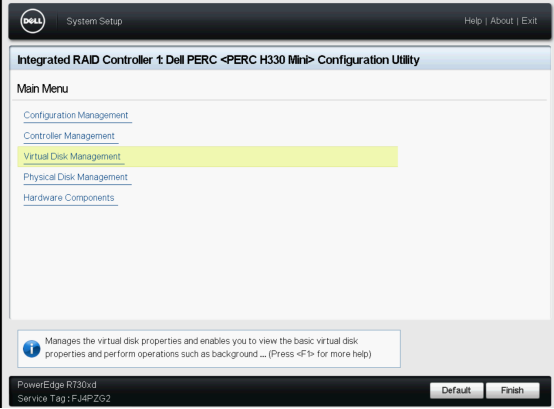
Task: Open the Help link in header
Action: pyautogui.click(x=473, y=21)
